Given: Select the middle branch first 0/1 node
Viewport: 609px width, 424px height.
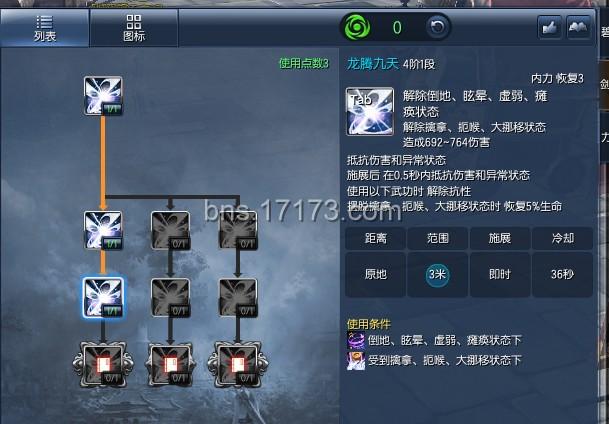Looking at the screenshot, I should (171, 230).
